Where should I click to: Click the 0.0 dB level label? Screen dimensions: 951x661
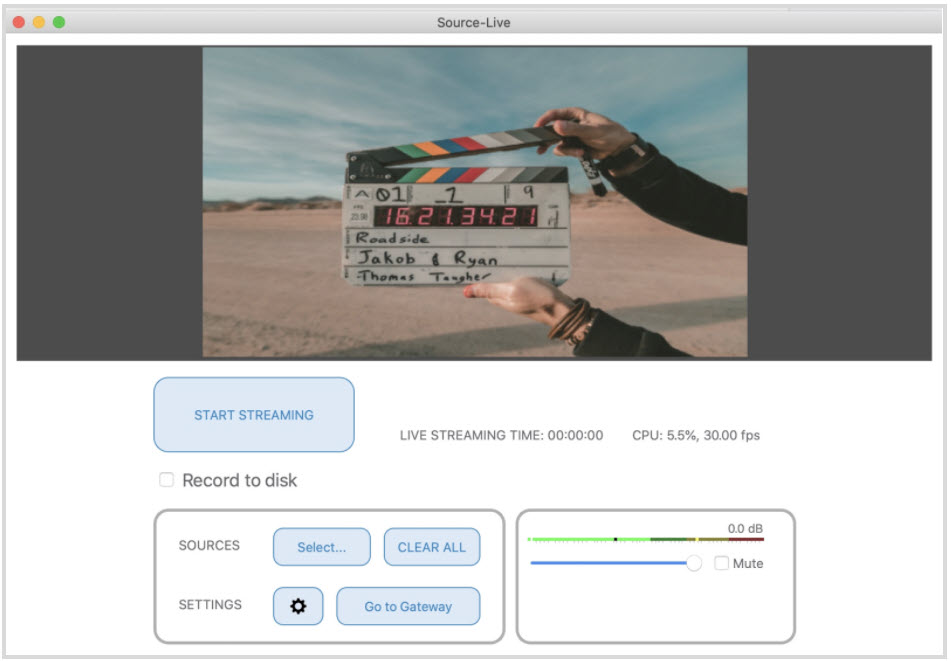tap(745, 528)
